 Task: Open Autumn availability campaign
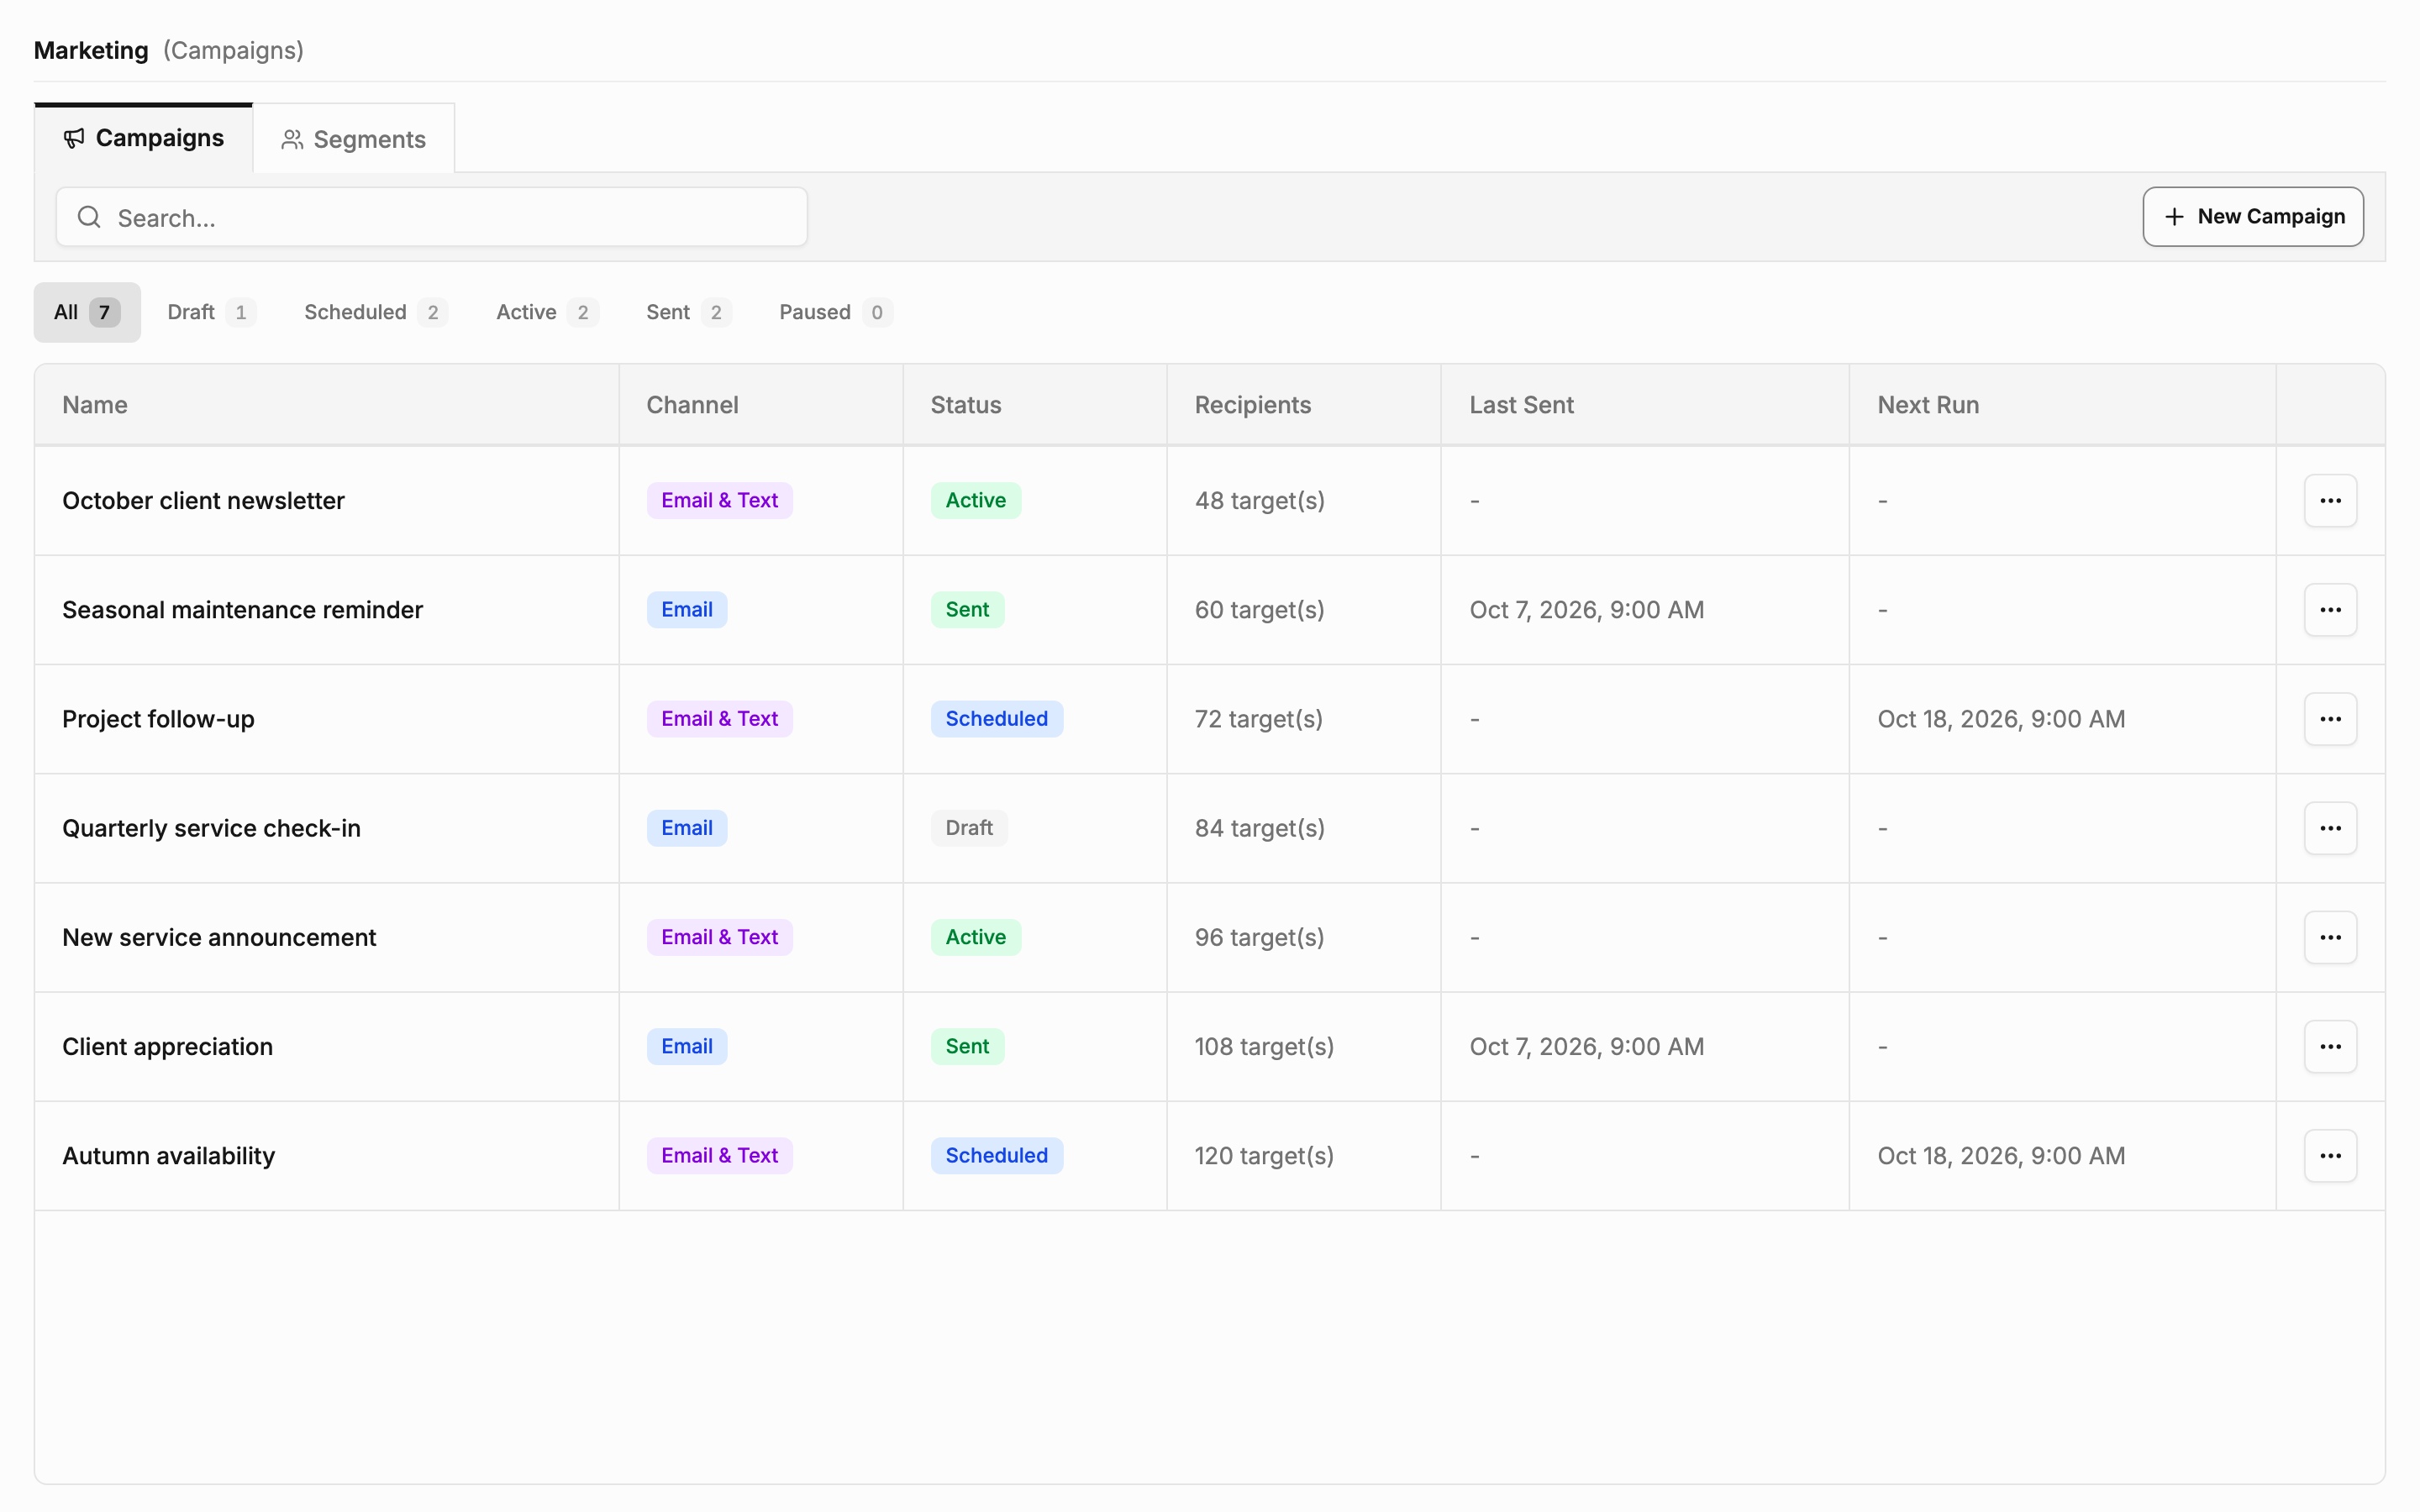tap(168, 1155)
